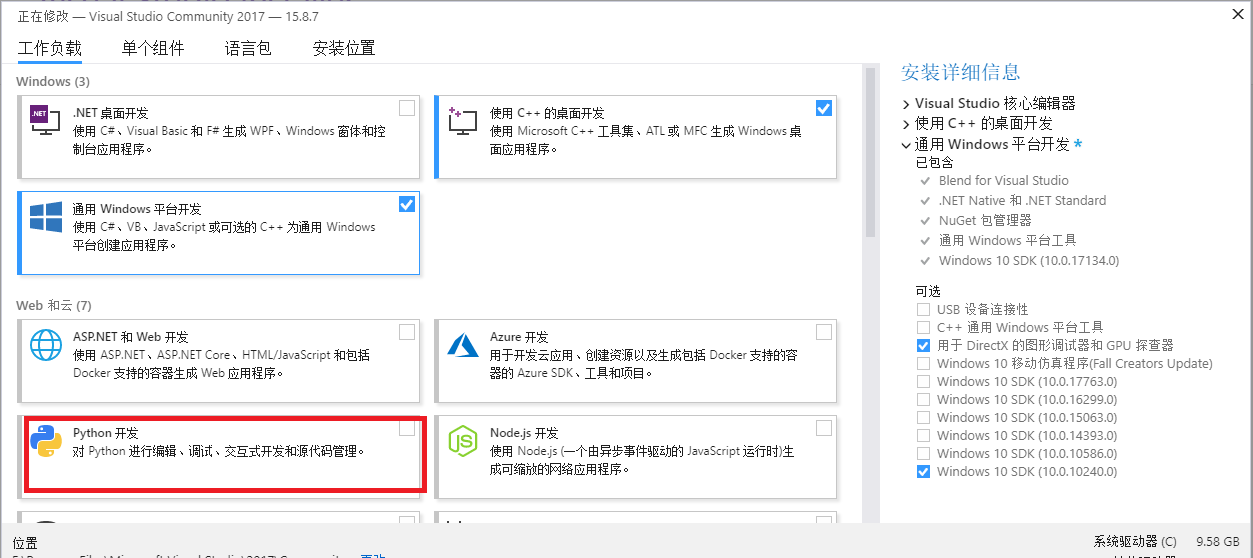
Task: Click 'Blend for Visual Studio' included item
Action: pos(1004,181)
